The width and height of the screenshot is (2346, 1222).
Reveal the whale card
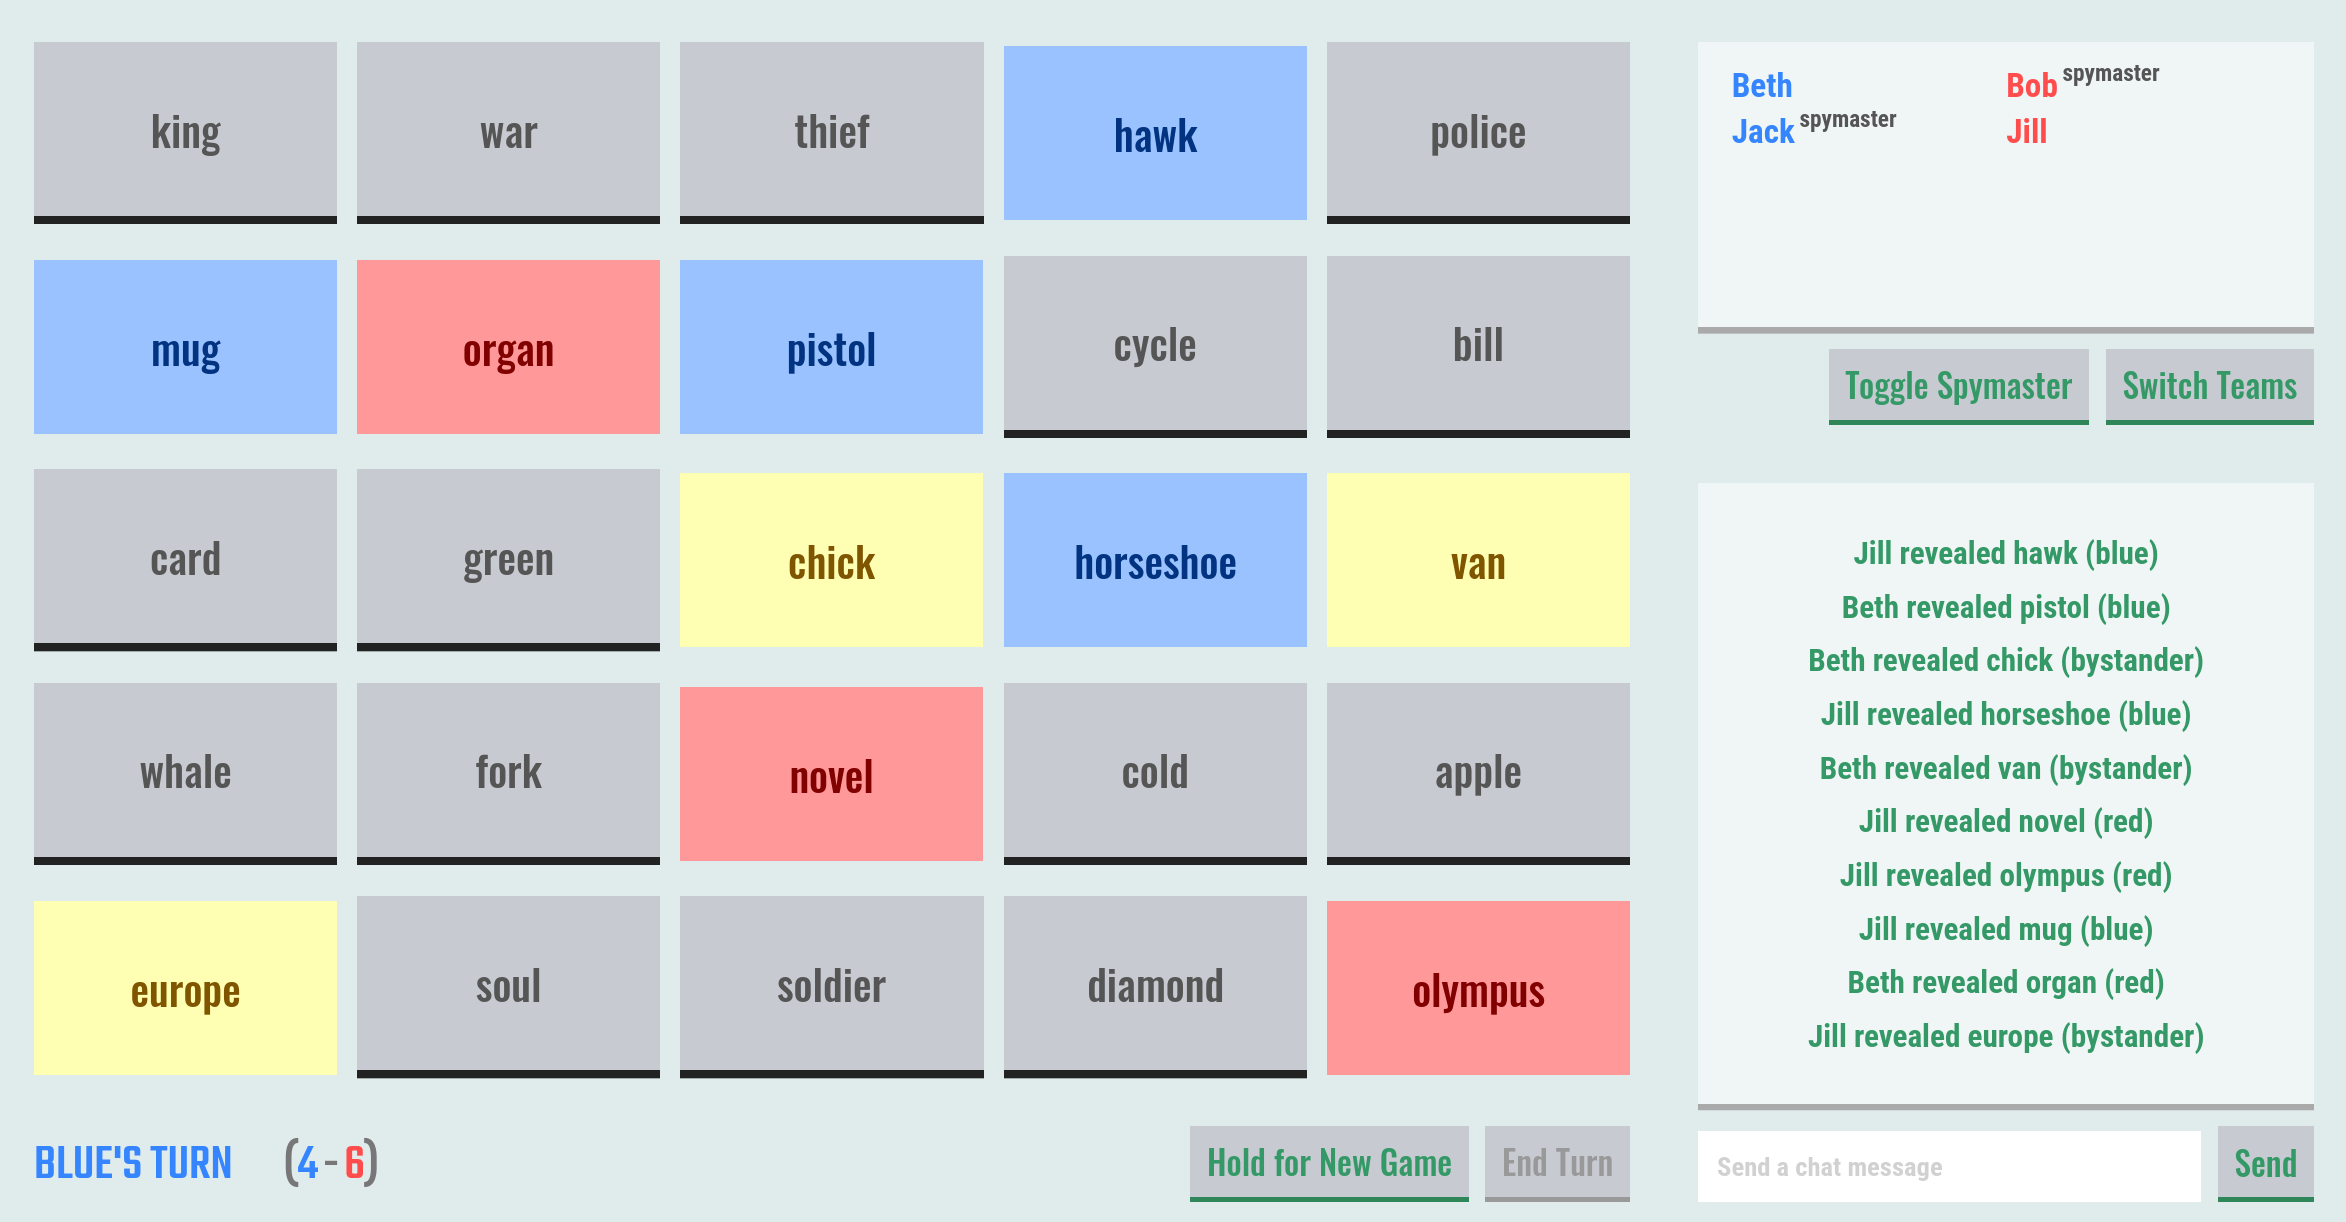click(185, 773)
